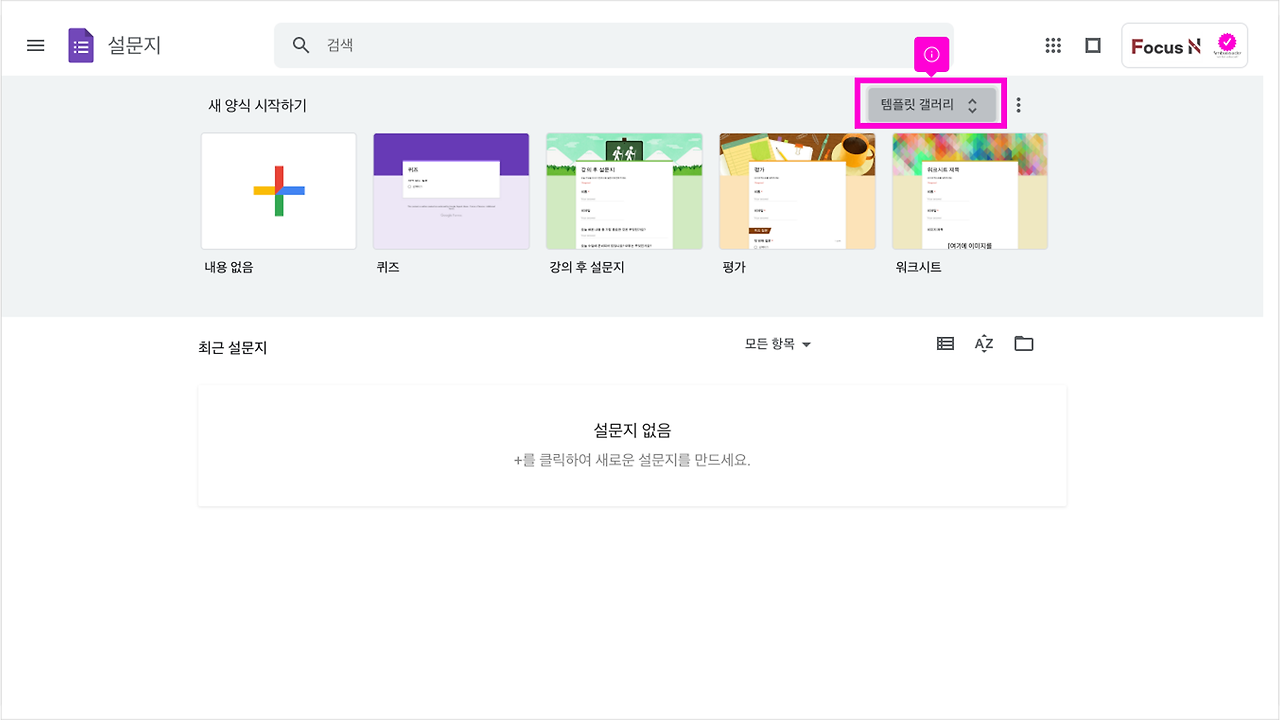Select the 평가 template thumbnail
Image resolution: width=1280 pixels, height=720 pixels.
click(797, 190)
